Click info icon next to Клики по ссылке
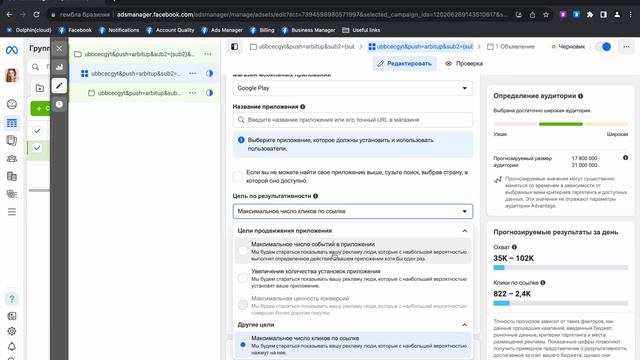This screenshot has height=360, width=640. coord(543,282)
